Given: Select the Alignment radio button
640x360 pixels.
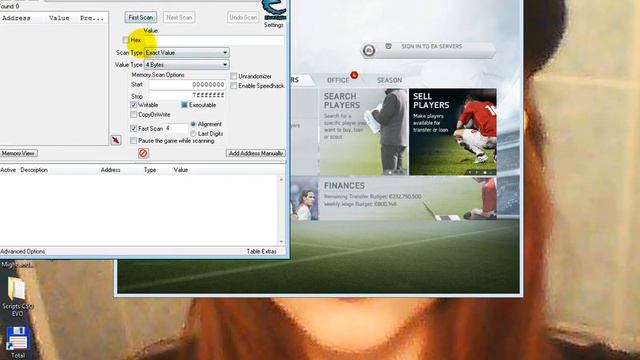Looking at the screenshot, I should [193, 124].
